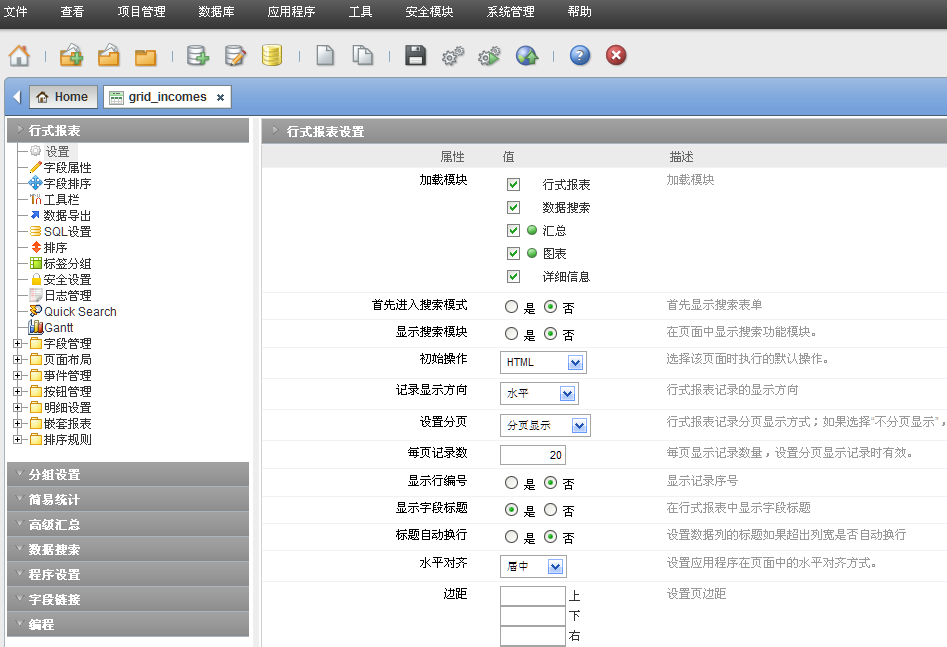947x647 pixels.
Task: Open the 设置分页 dropdown
Action: 545,426
